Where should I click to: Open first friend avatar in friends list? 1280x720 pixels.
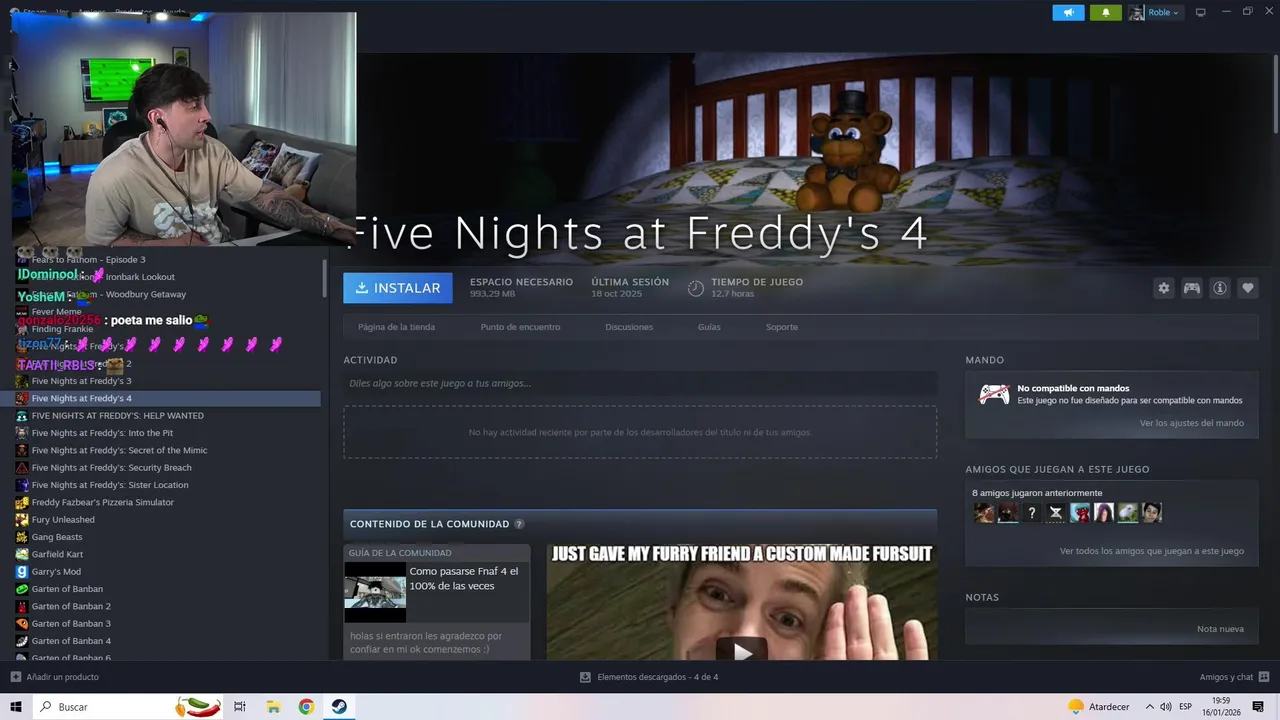[x=984, y=513]
